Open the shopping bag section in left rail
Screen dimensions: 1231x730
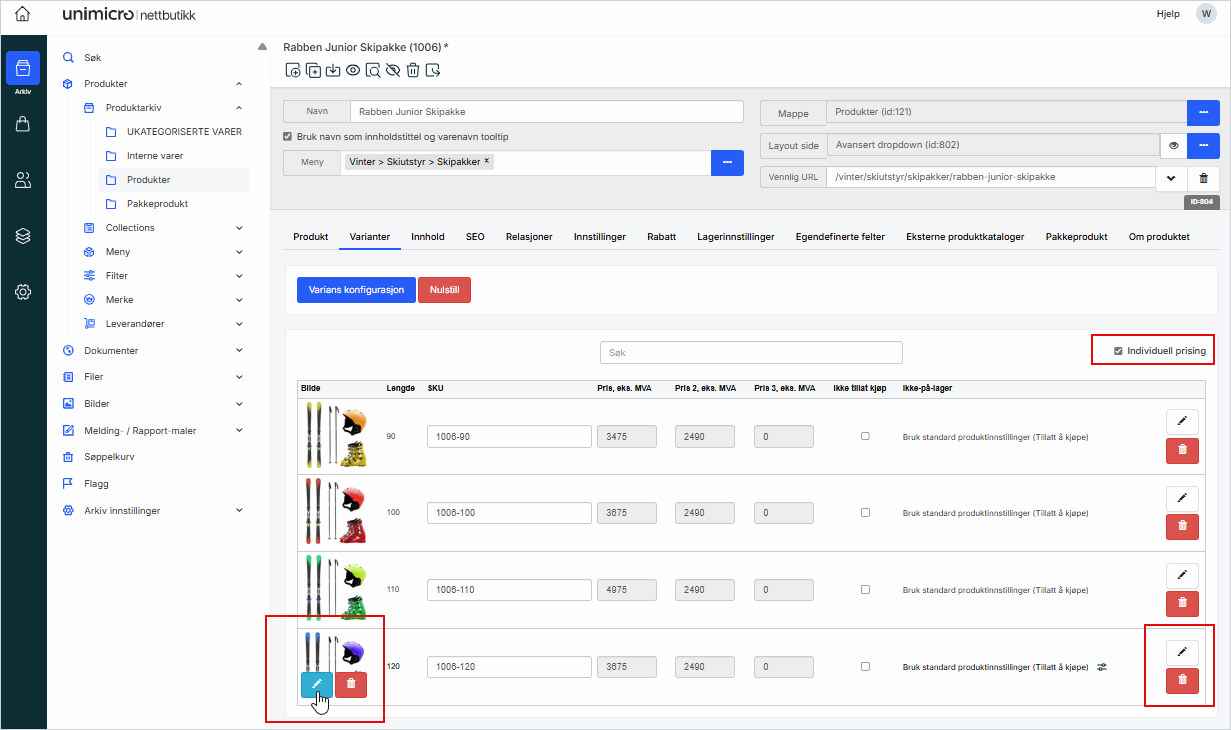tap(23, 124)
